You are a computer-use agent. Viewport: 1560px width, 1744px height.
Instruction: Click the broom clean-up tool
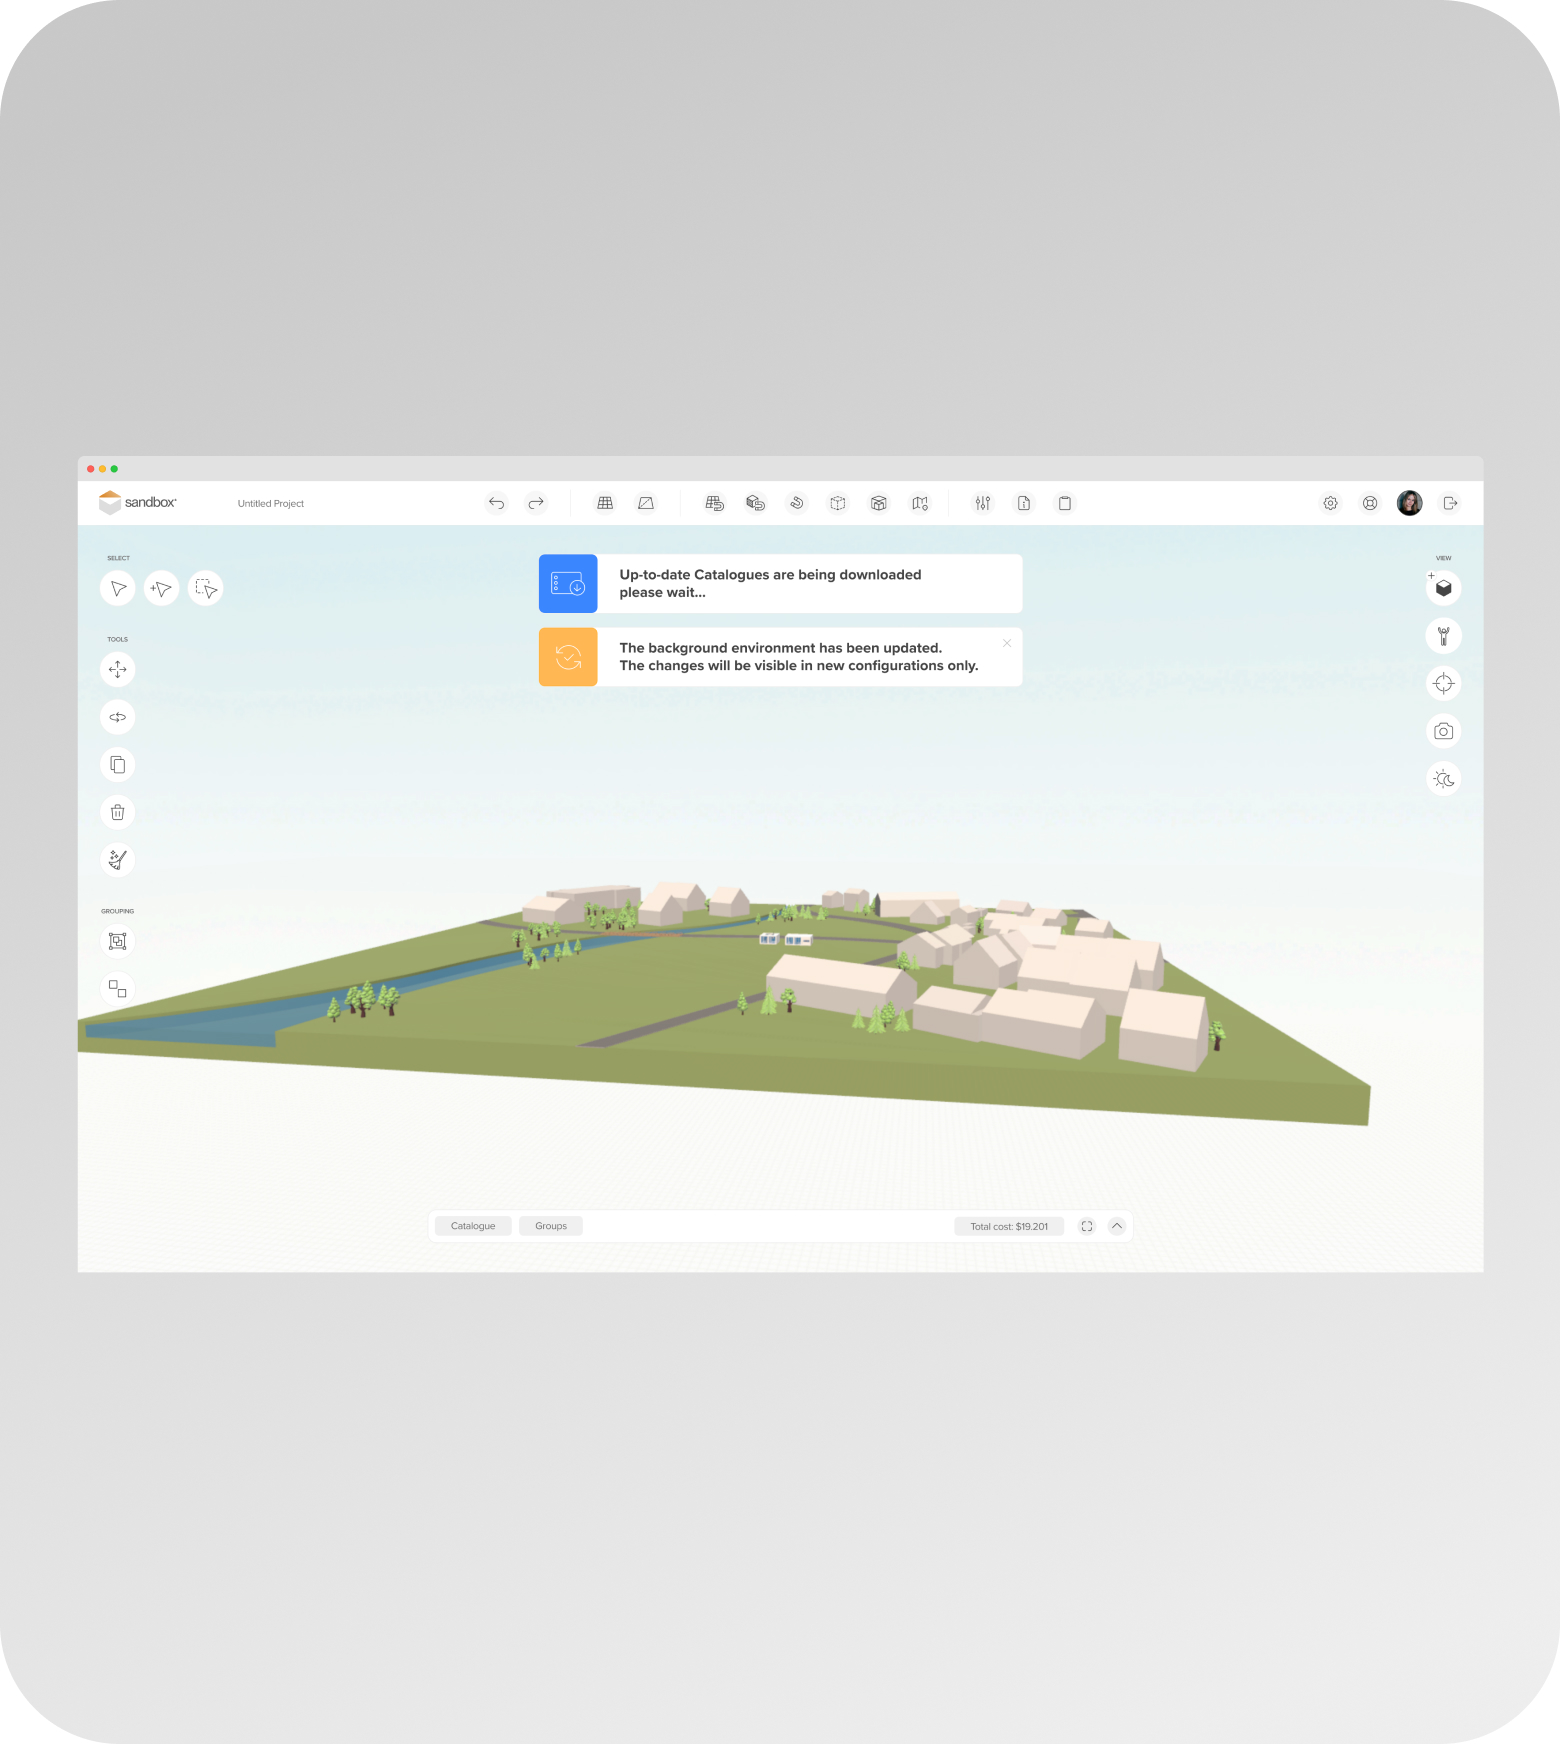click(x=118, y=860)
